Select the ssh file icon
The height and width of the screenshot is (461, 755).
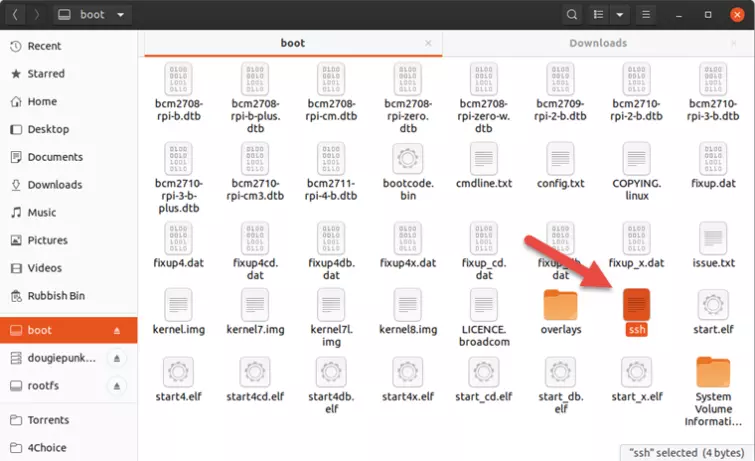(x=637, y=304)
